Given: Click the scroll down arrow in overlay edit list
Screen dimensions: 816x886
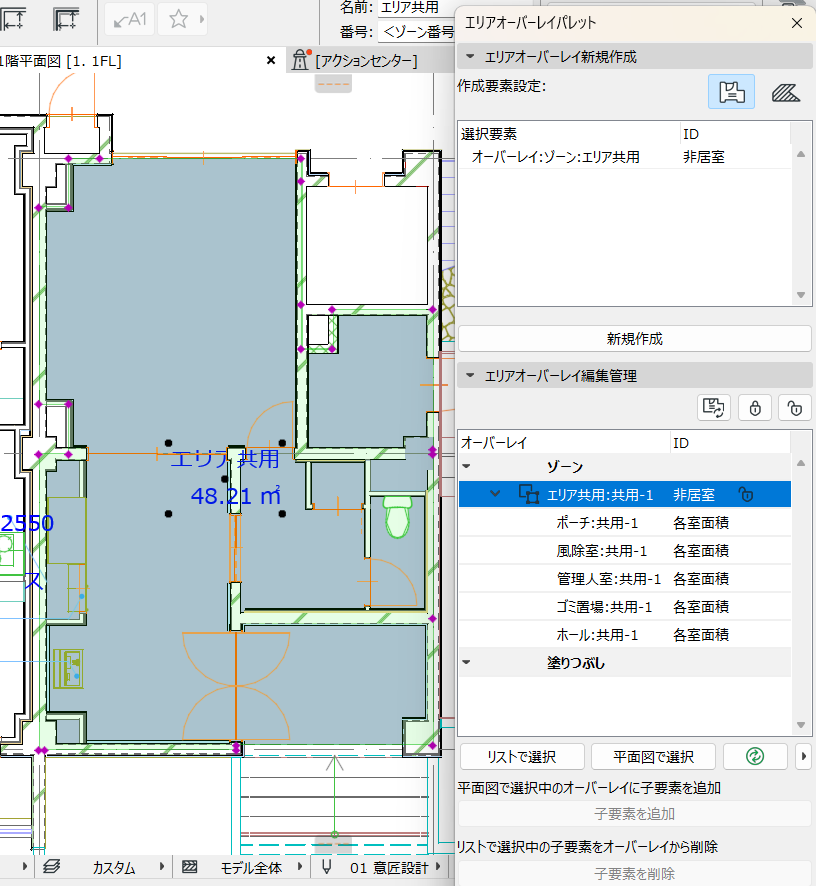Looking at the screenshot, I should tap(801, 724).
